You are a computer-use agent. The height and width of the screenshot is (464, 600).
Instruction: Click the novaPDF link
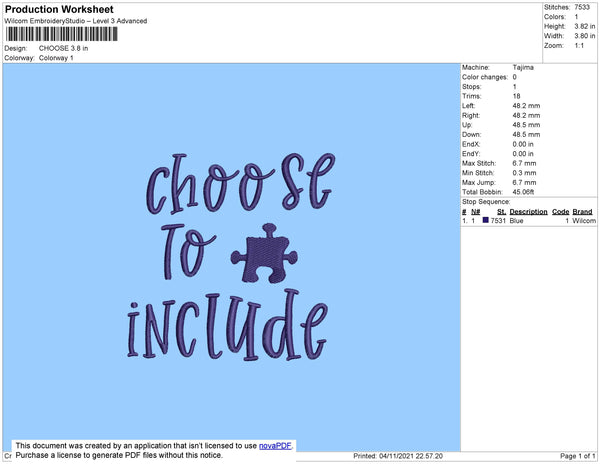[275, 446]
